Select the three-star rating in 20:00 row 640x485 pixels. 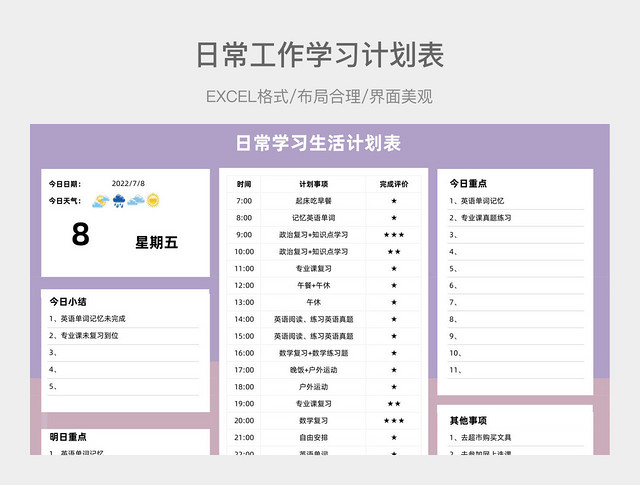394,420
